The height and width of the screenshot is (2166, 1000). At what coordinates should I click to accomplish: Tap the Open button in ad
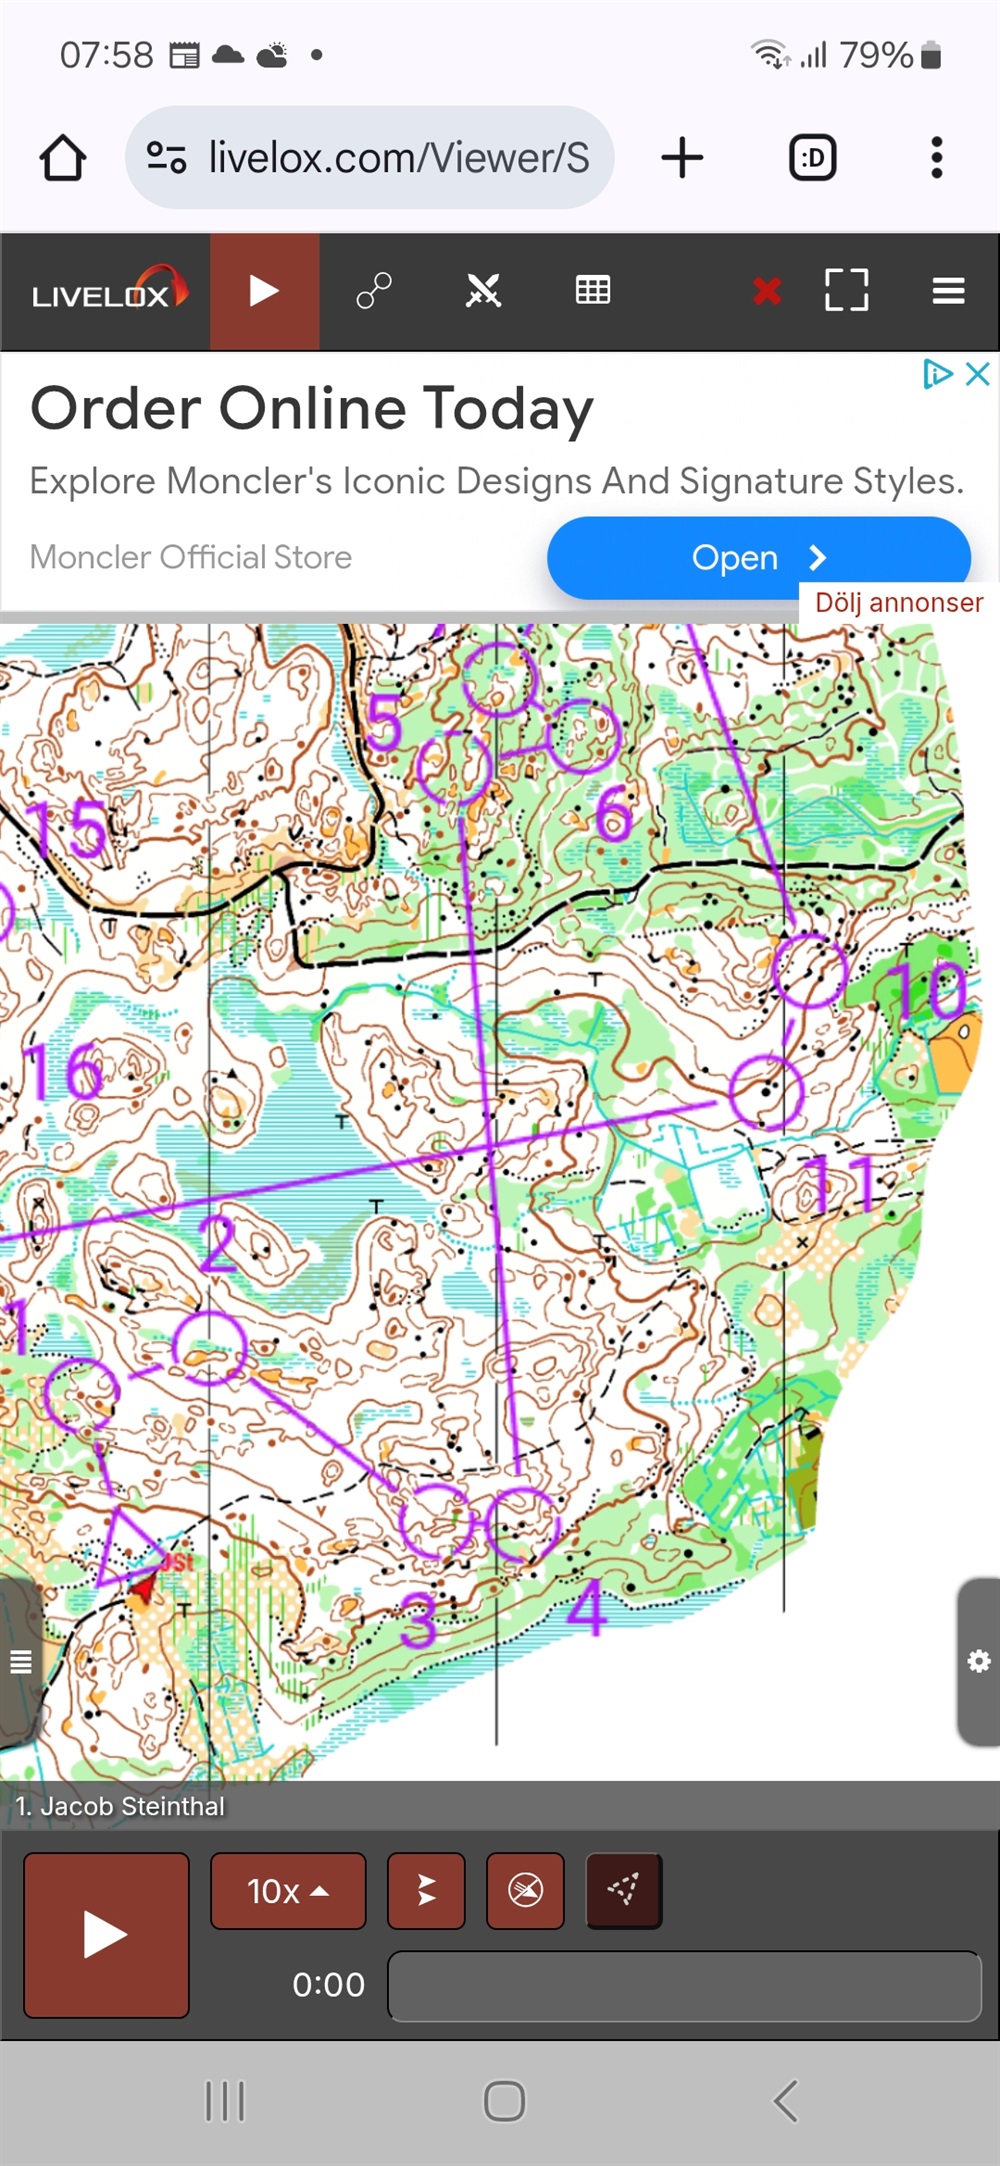click(x=759, y=558)
